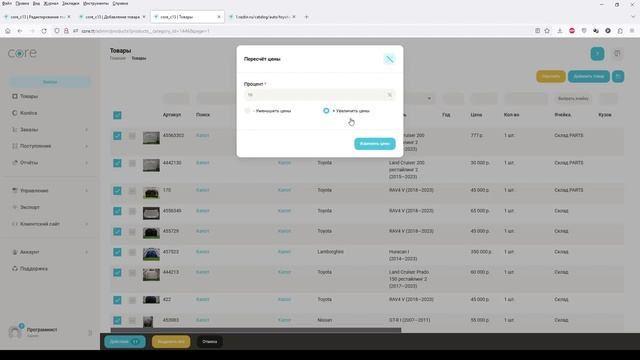Open Поддержка in the sidebar
Screen dimensions: 640x360
tap(34, 269)
